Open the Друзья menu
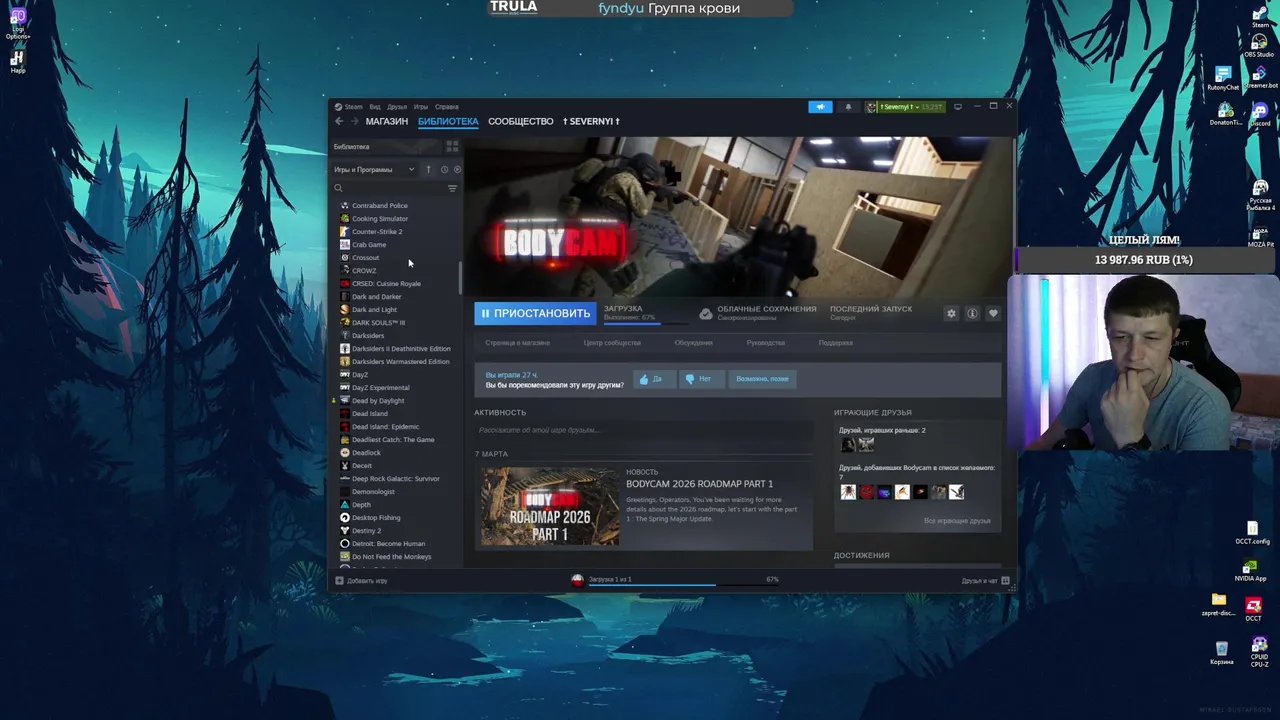The height and width of the screenshot is (720, 1280). point(397,107)
